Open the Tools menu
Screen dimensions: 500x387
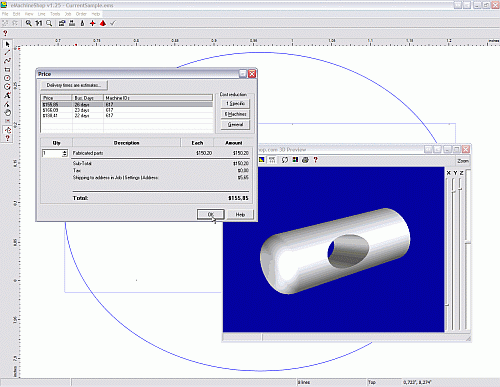pos(55,14)
